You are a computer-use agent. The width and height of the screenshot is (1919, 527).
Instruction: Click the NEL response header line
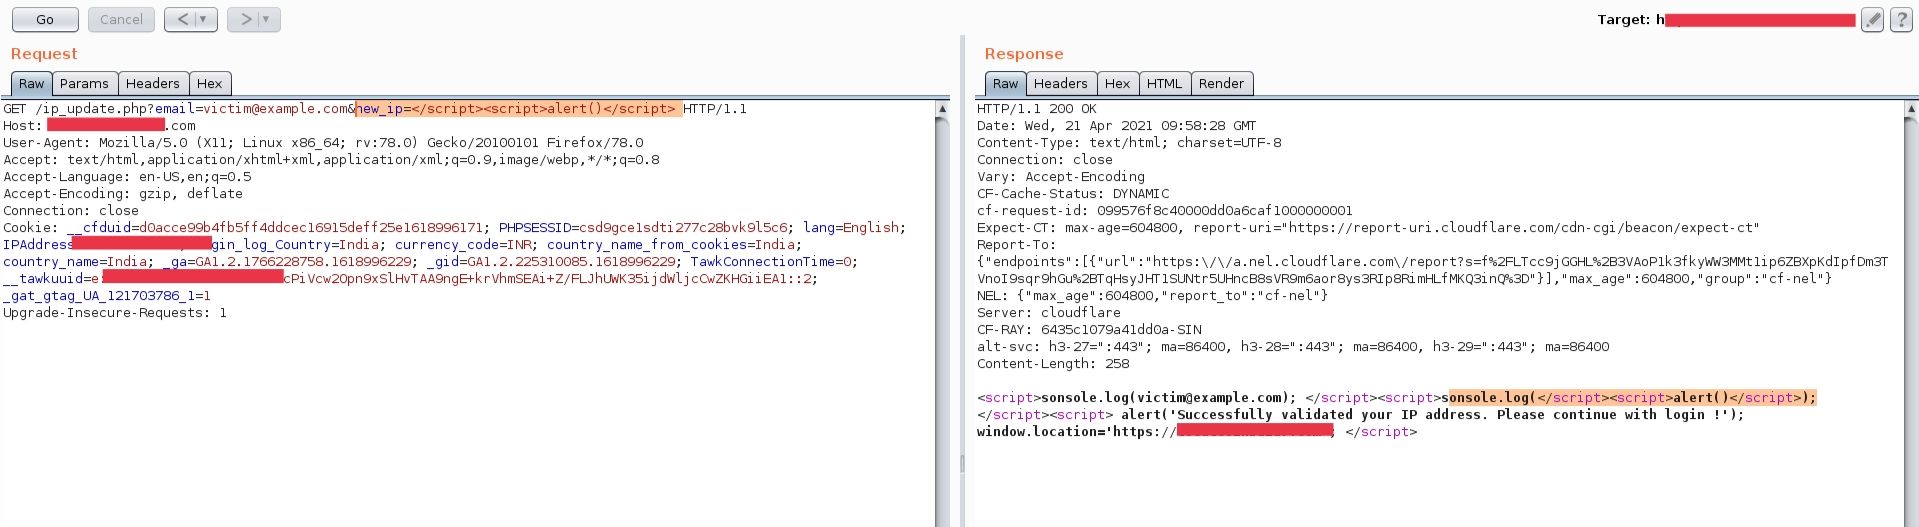pyautogui.click(x=1152, y=296)
